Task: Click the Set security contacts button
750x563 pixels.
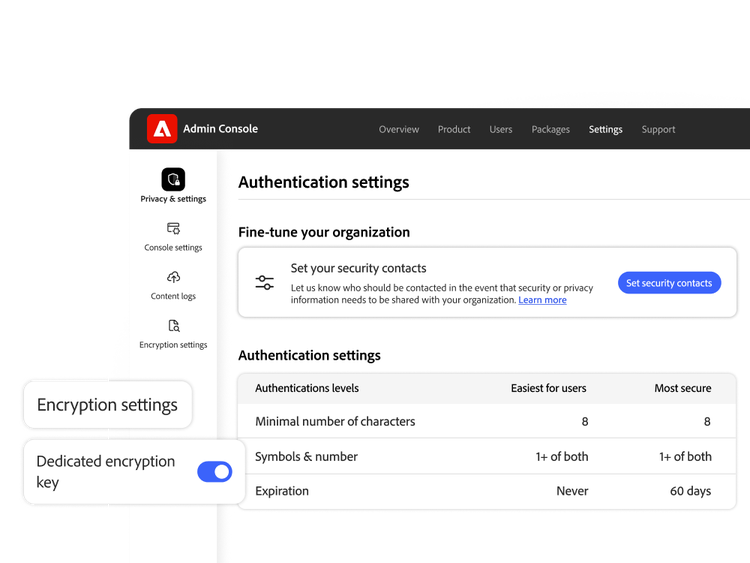Action: (669, 283)
